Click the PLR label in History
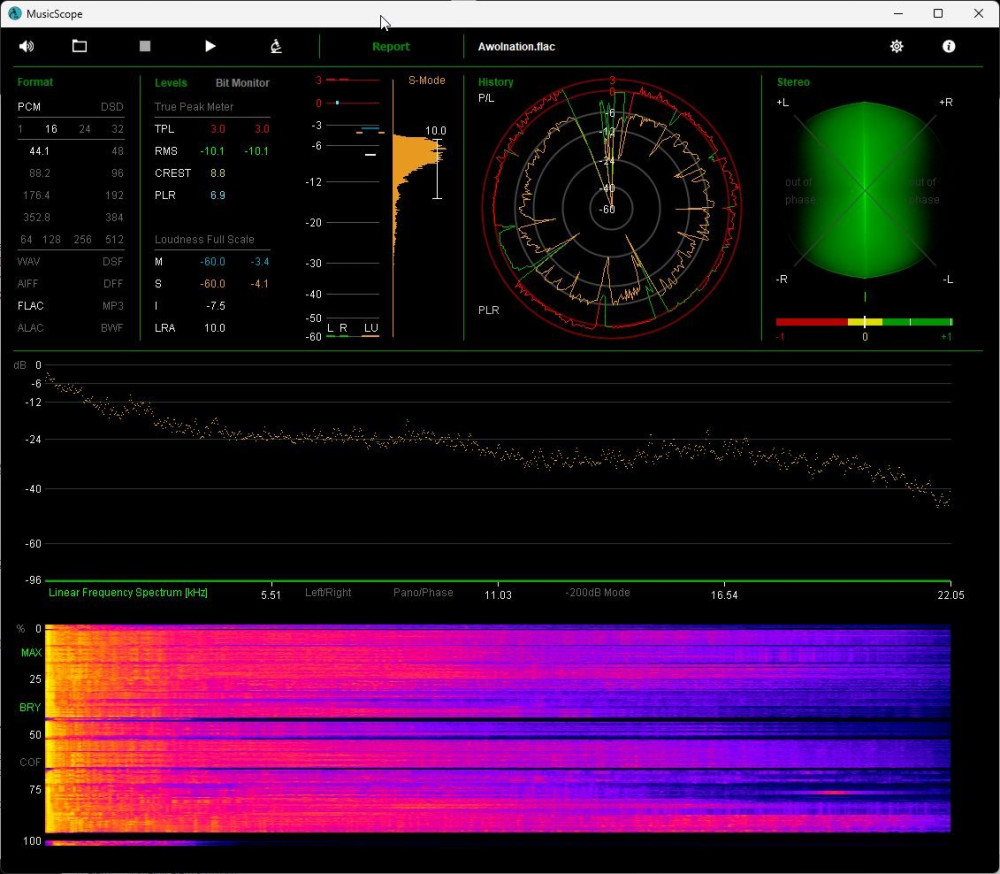 [489, 310]
